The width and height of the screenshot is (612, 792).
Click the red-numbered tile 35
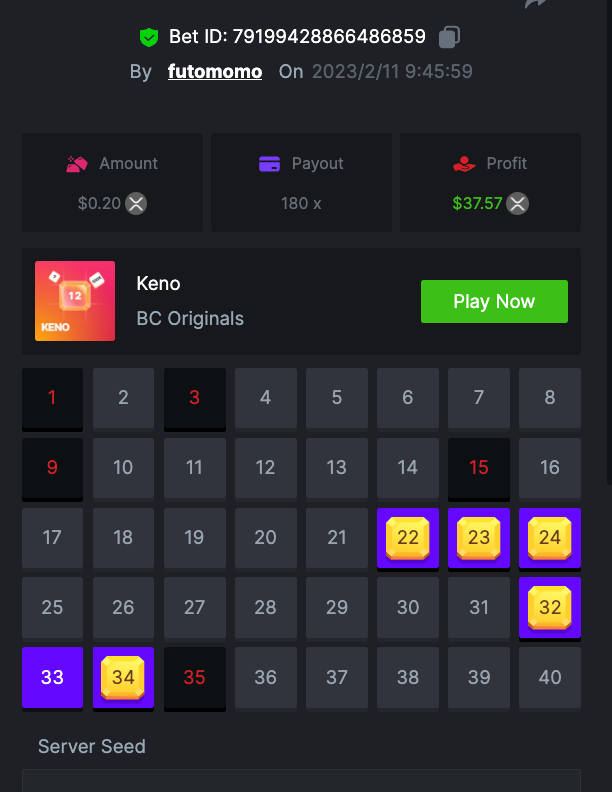194,678
